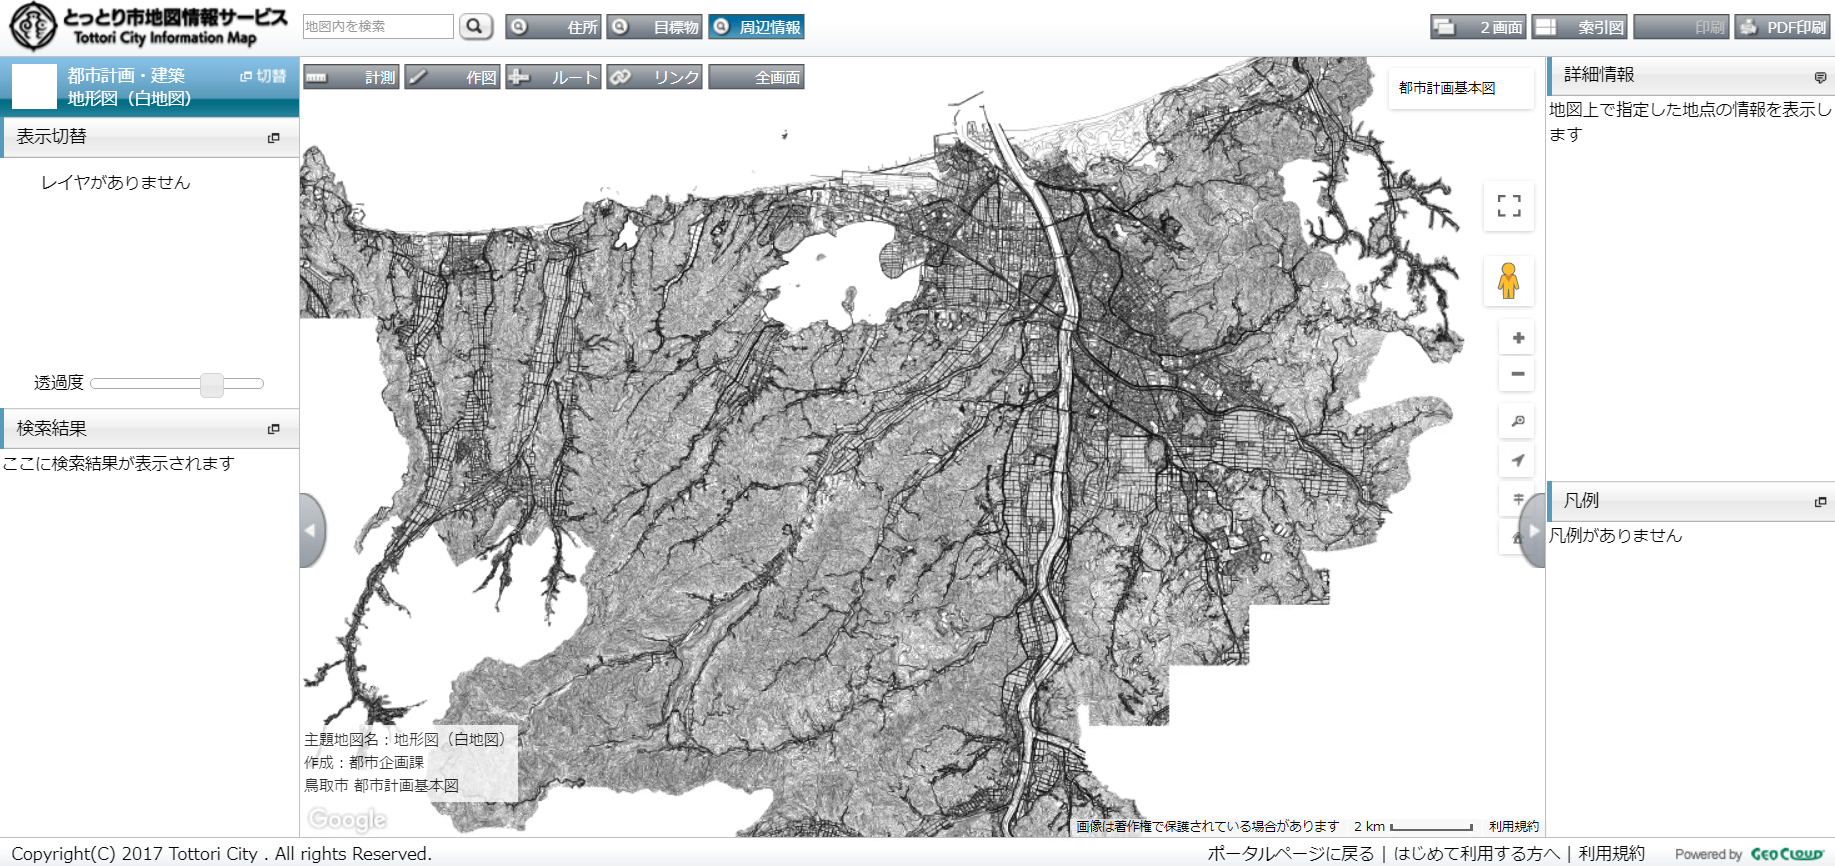Open the 住所 address search
This screenshot has height=866, width=1835.
pos(553,27)
